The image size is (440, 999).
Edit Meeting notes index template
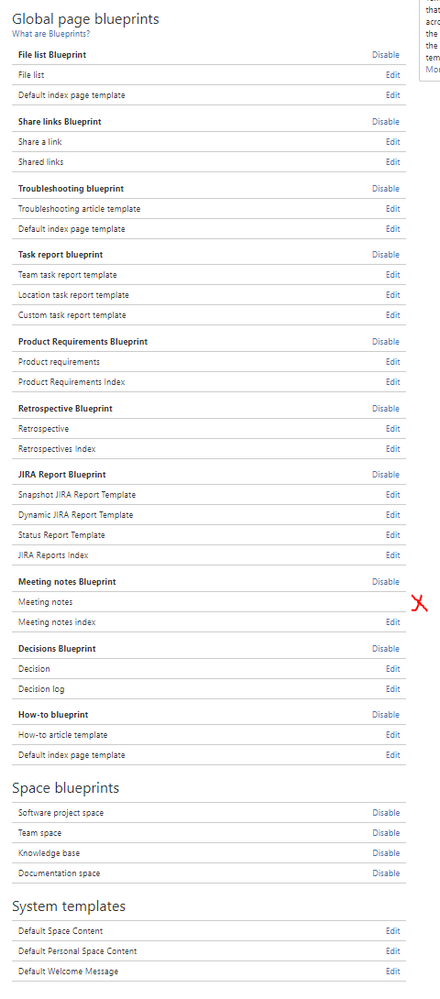coord(393,622)
